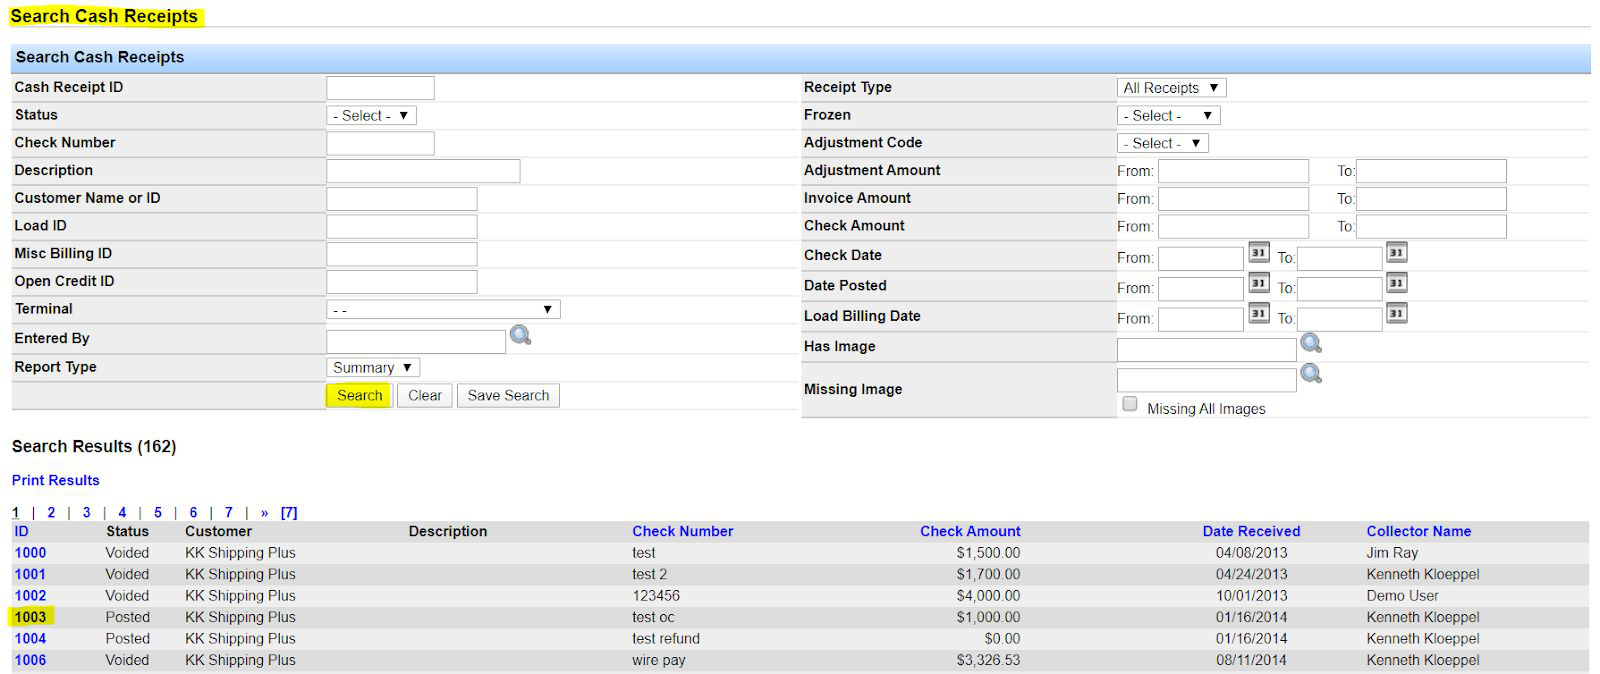Open calendar for Date Posted To

click(1397, 283)
